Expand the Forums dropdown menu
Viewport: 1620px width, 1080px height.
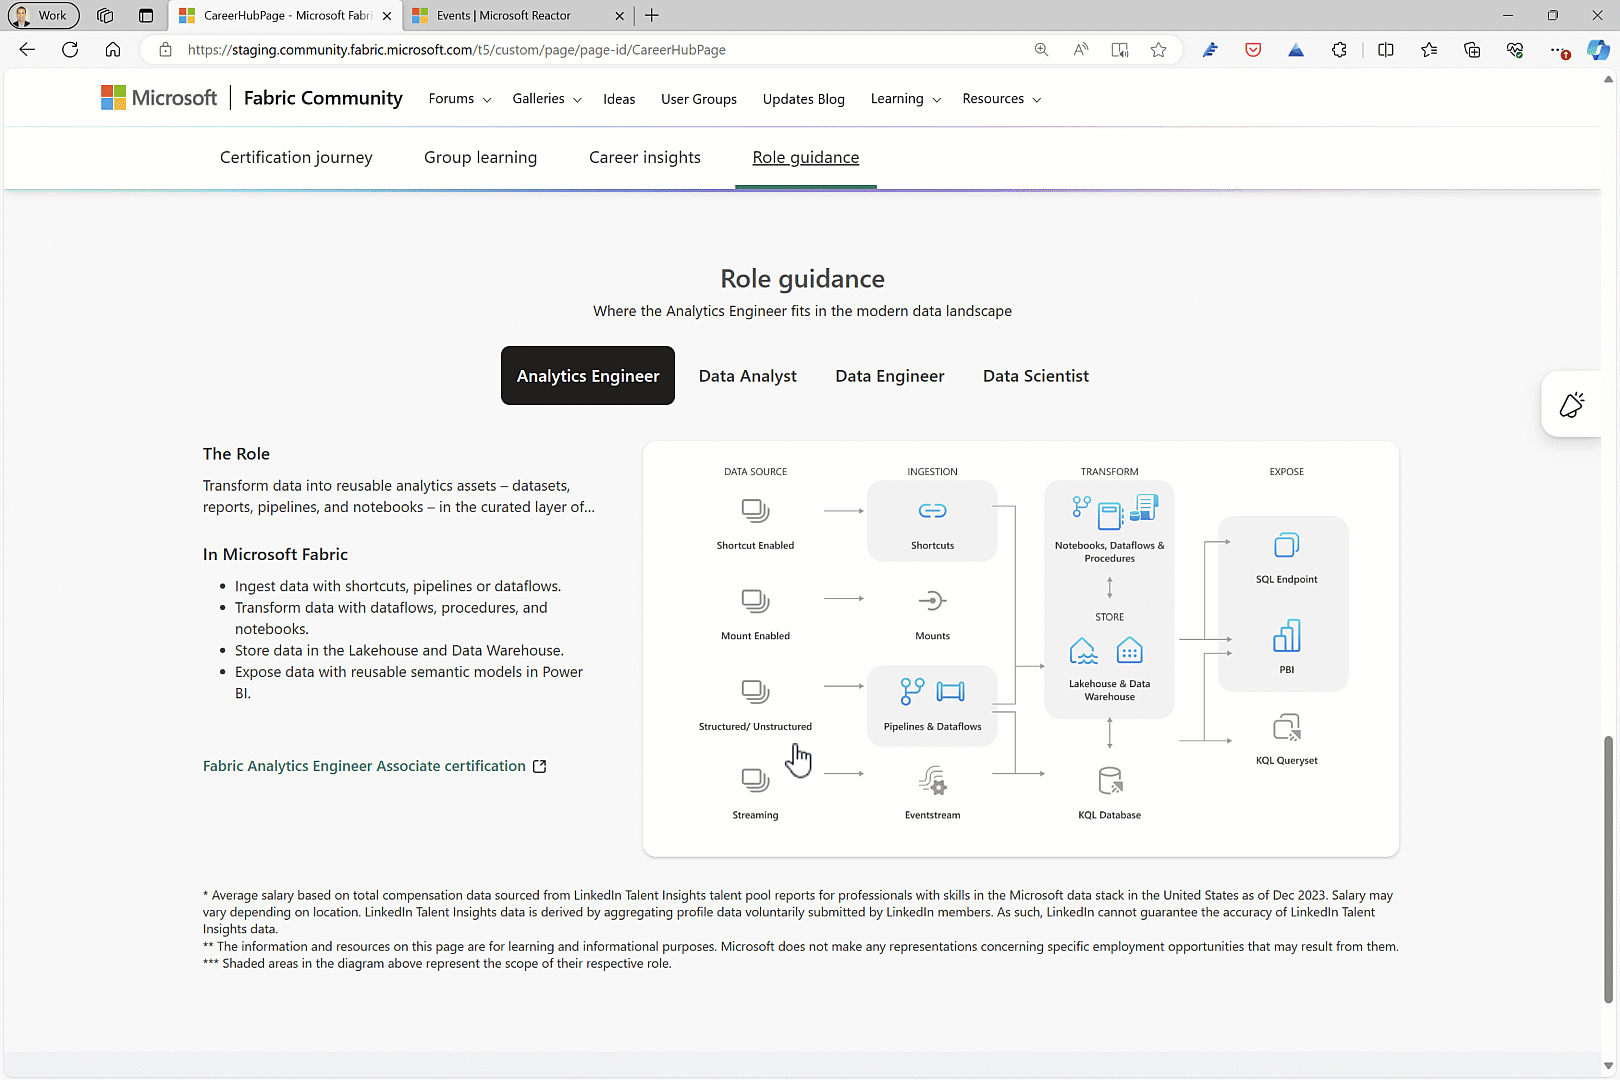pos(460,99)
